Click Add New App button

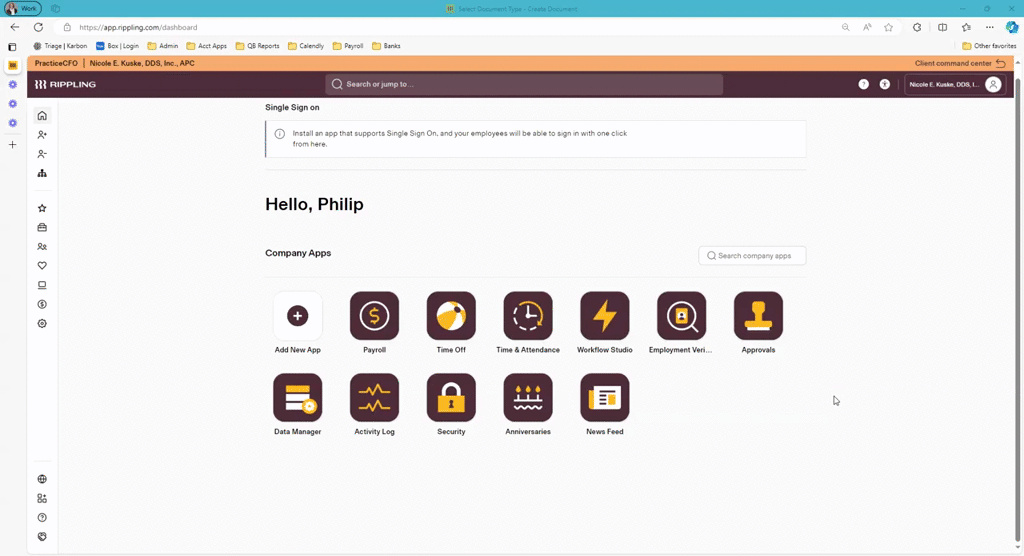click(298, 316)
